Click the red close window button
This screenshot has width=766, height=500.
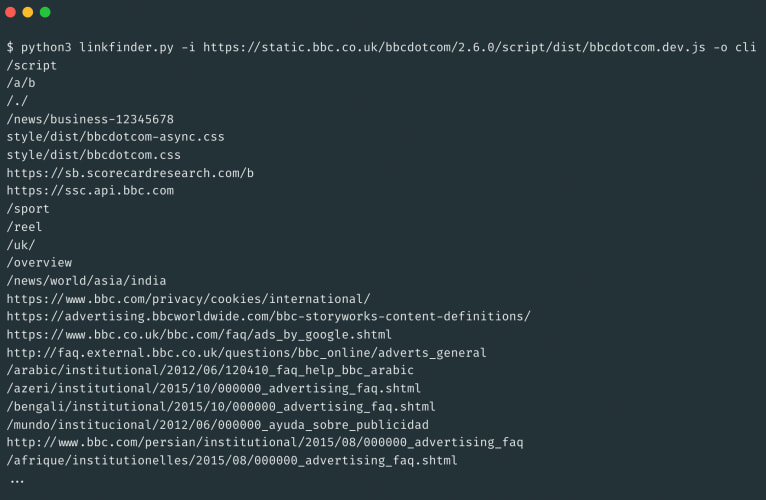[x=10, y=12]
